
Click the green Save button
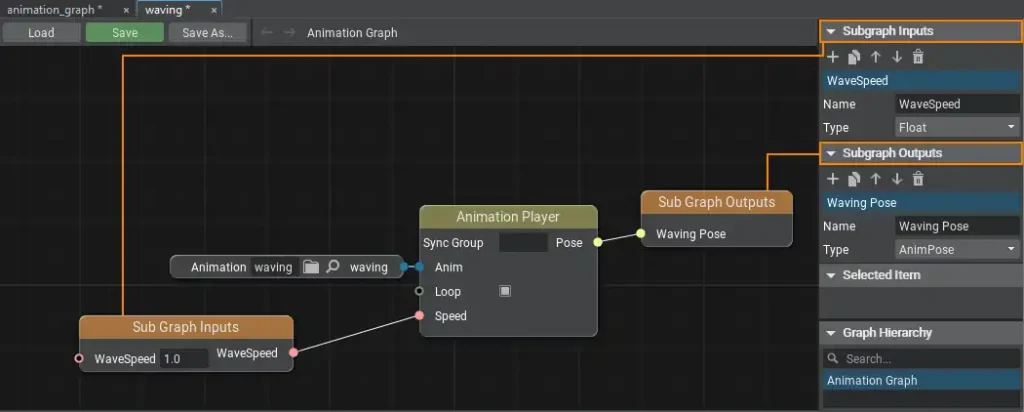(x=125, y=32)
